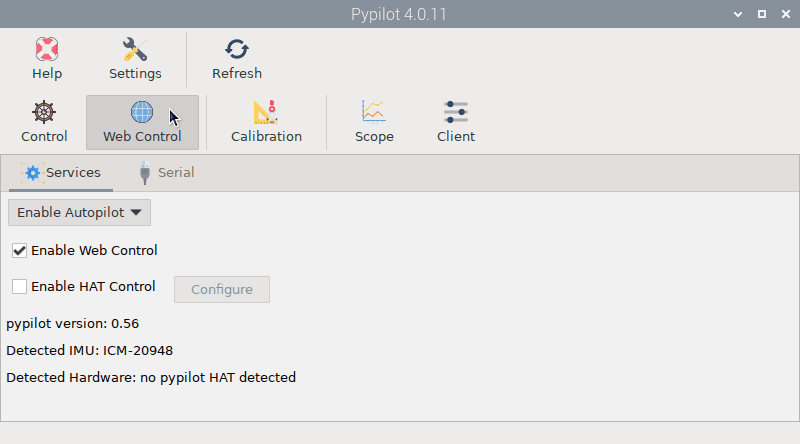
Task: Open the Control ship wheel icon
Action: 44,112
